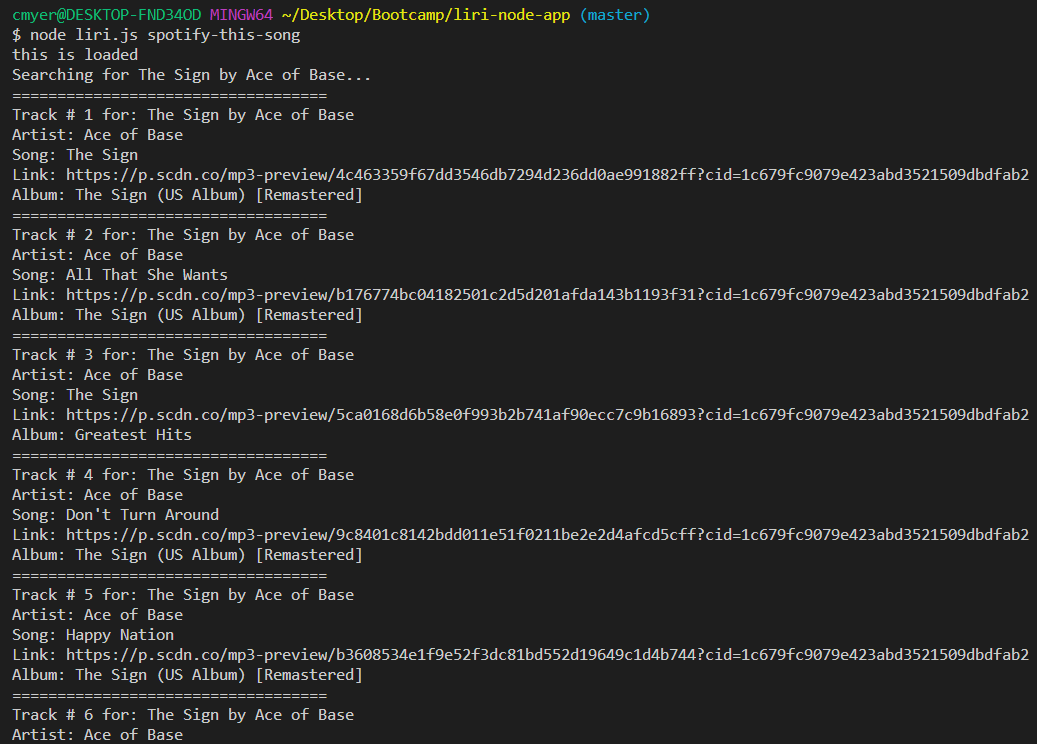Click 'MINGW64' in the prompt line
Screen dimensions: 1037x744
[x=241, y=15]
